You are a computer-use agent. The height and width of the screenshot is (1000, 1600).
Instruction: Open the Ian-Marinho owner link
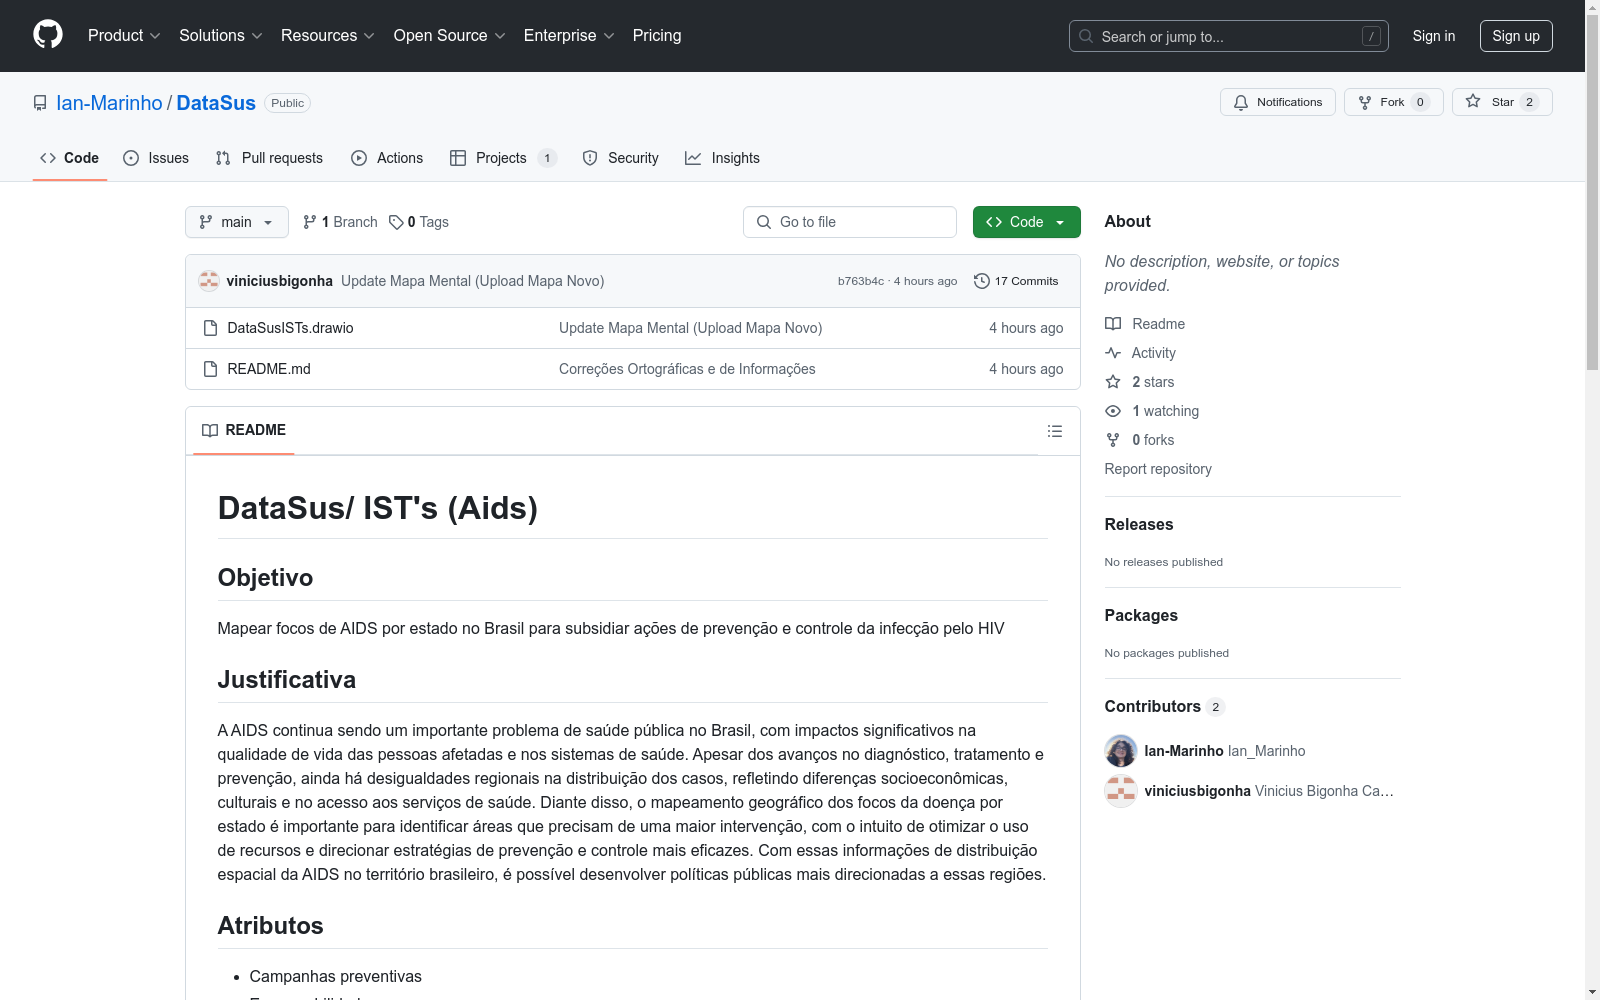[109, 103]
